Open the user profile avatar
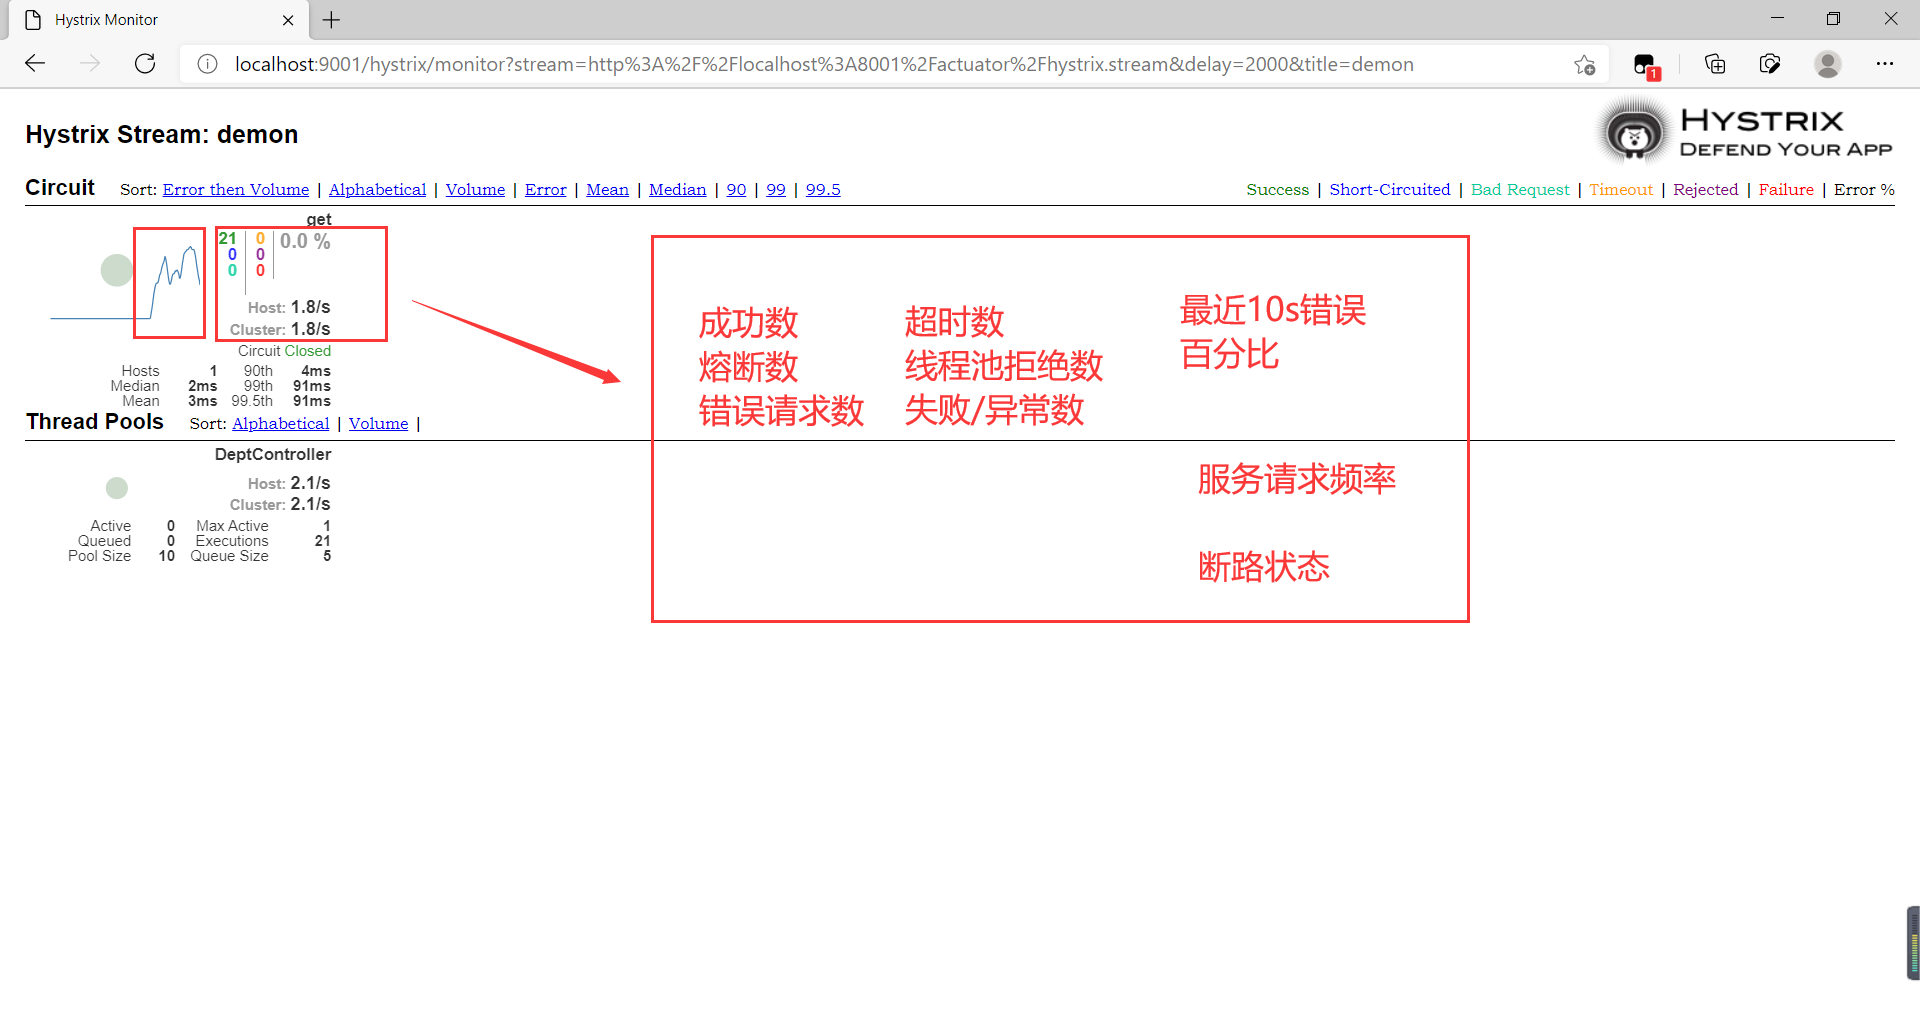This screenshot has width=1920, height=1030. click(1828, 64)
